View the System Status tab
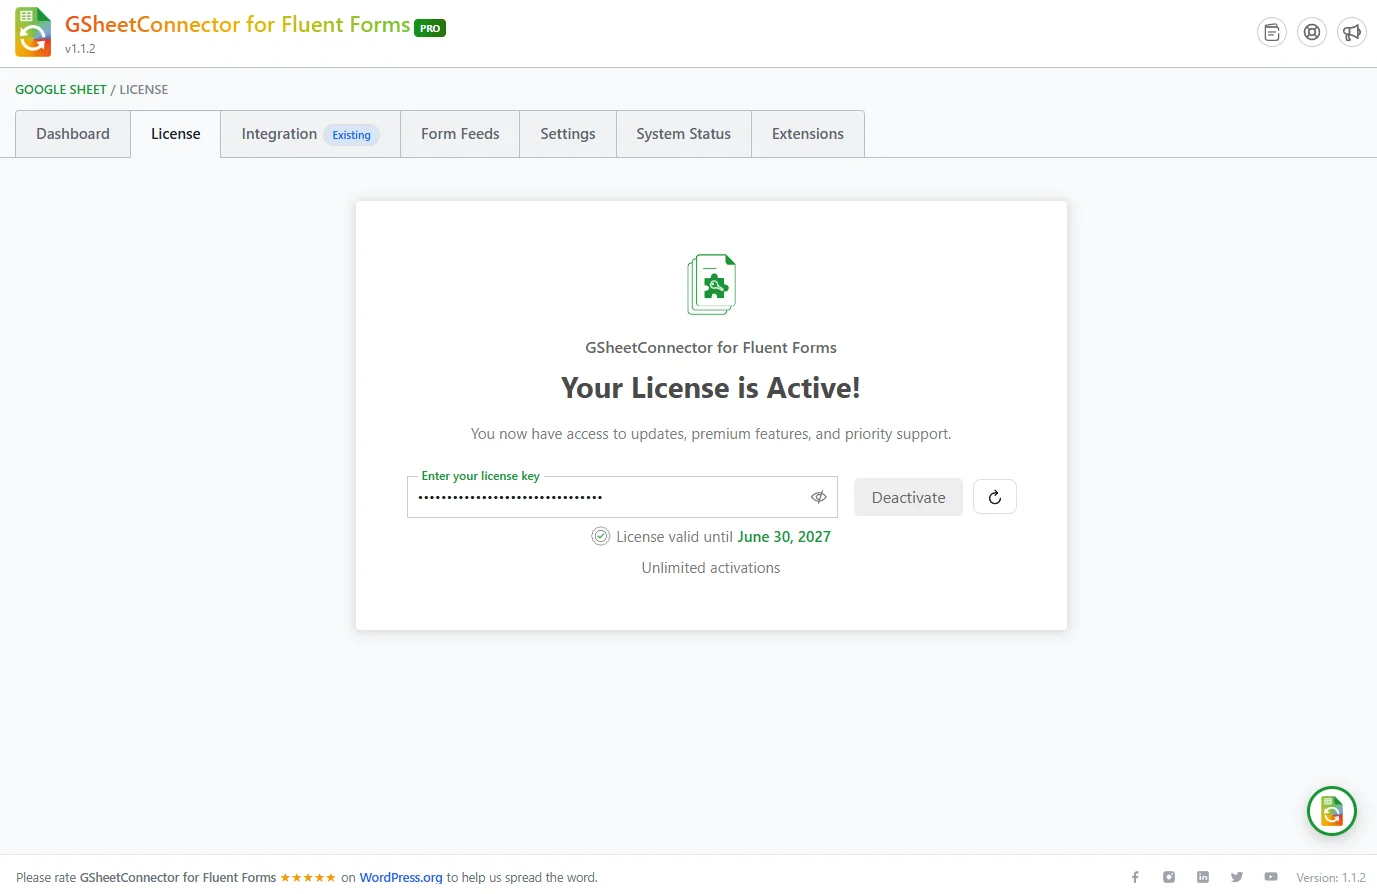The height and width of the screenshot is (894, 1377). pos(684,134)
